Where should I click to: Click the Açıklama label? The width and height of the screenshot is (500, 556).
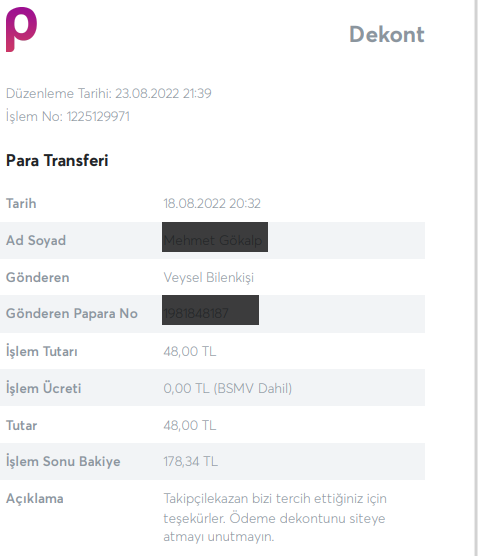[x=35, y=499]
